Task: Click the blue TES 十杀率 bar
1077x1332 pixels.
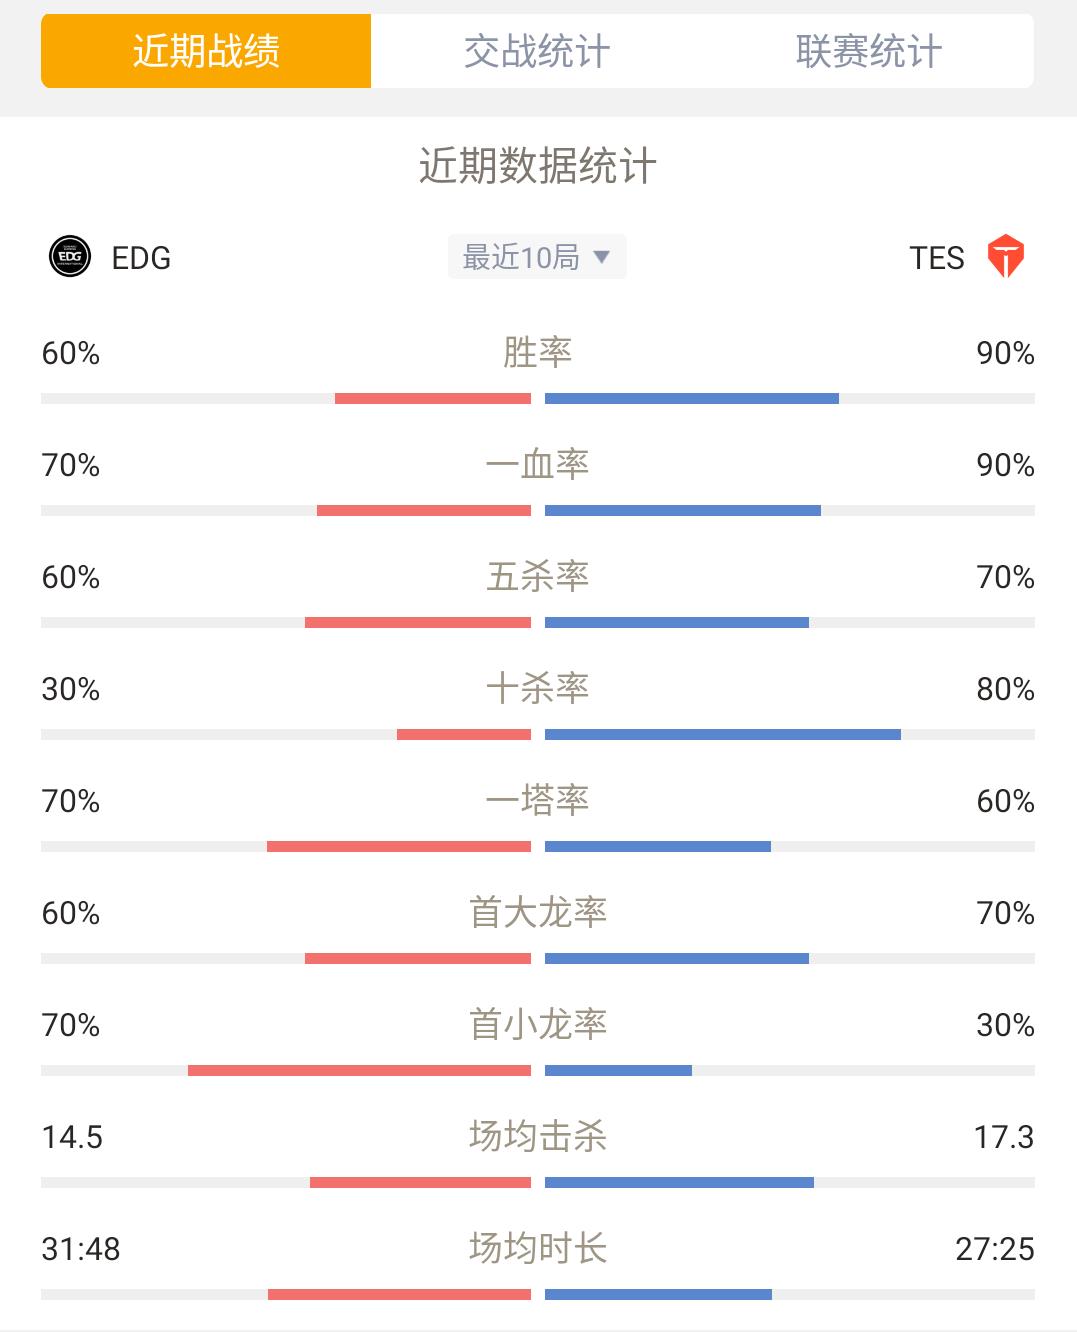Action: point(723,735)
